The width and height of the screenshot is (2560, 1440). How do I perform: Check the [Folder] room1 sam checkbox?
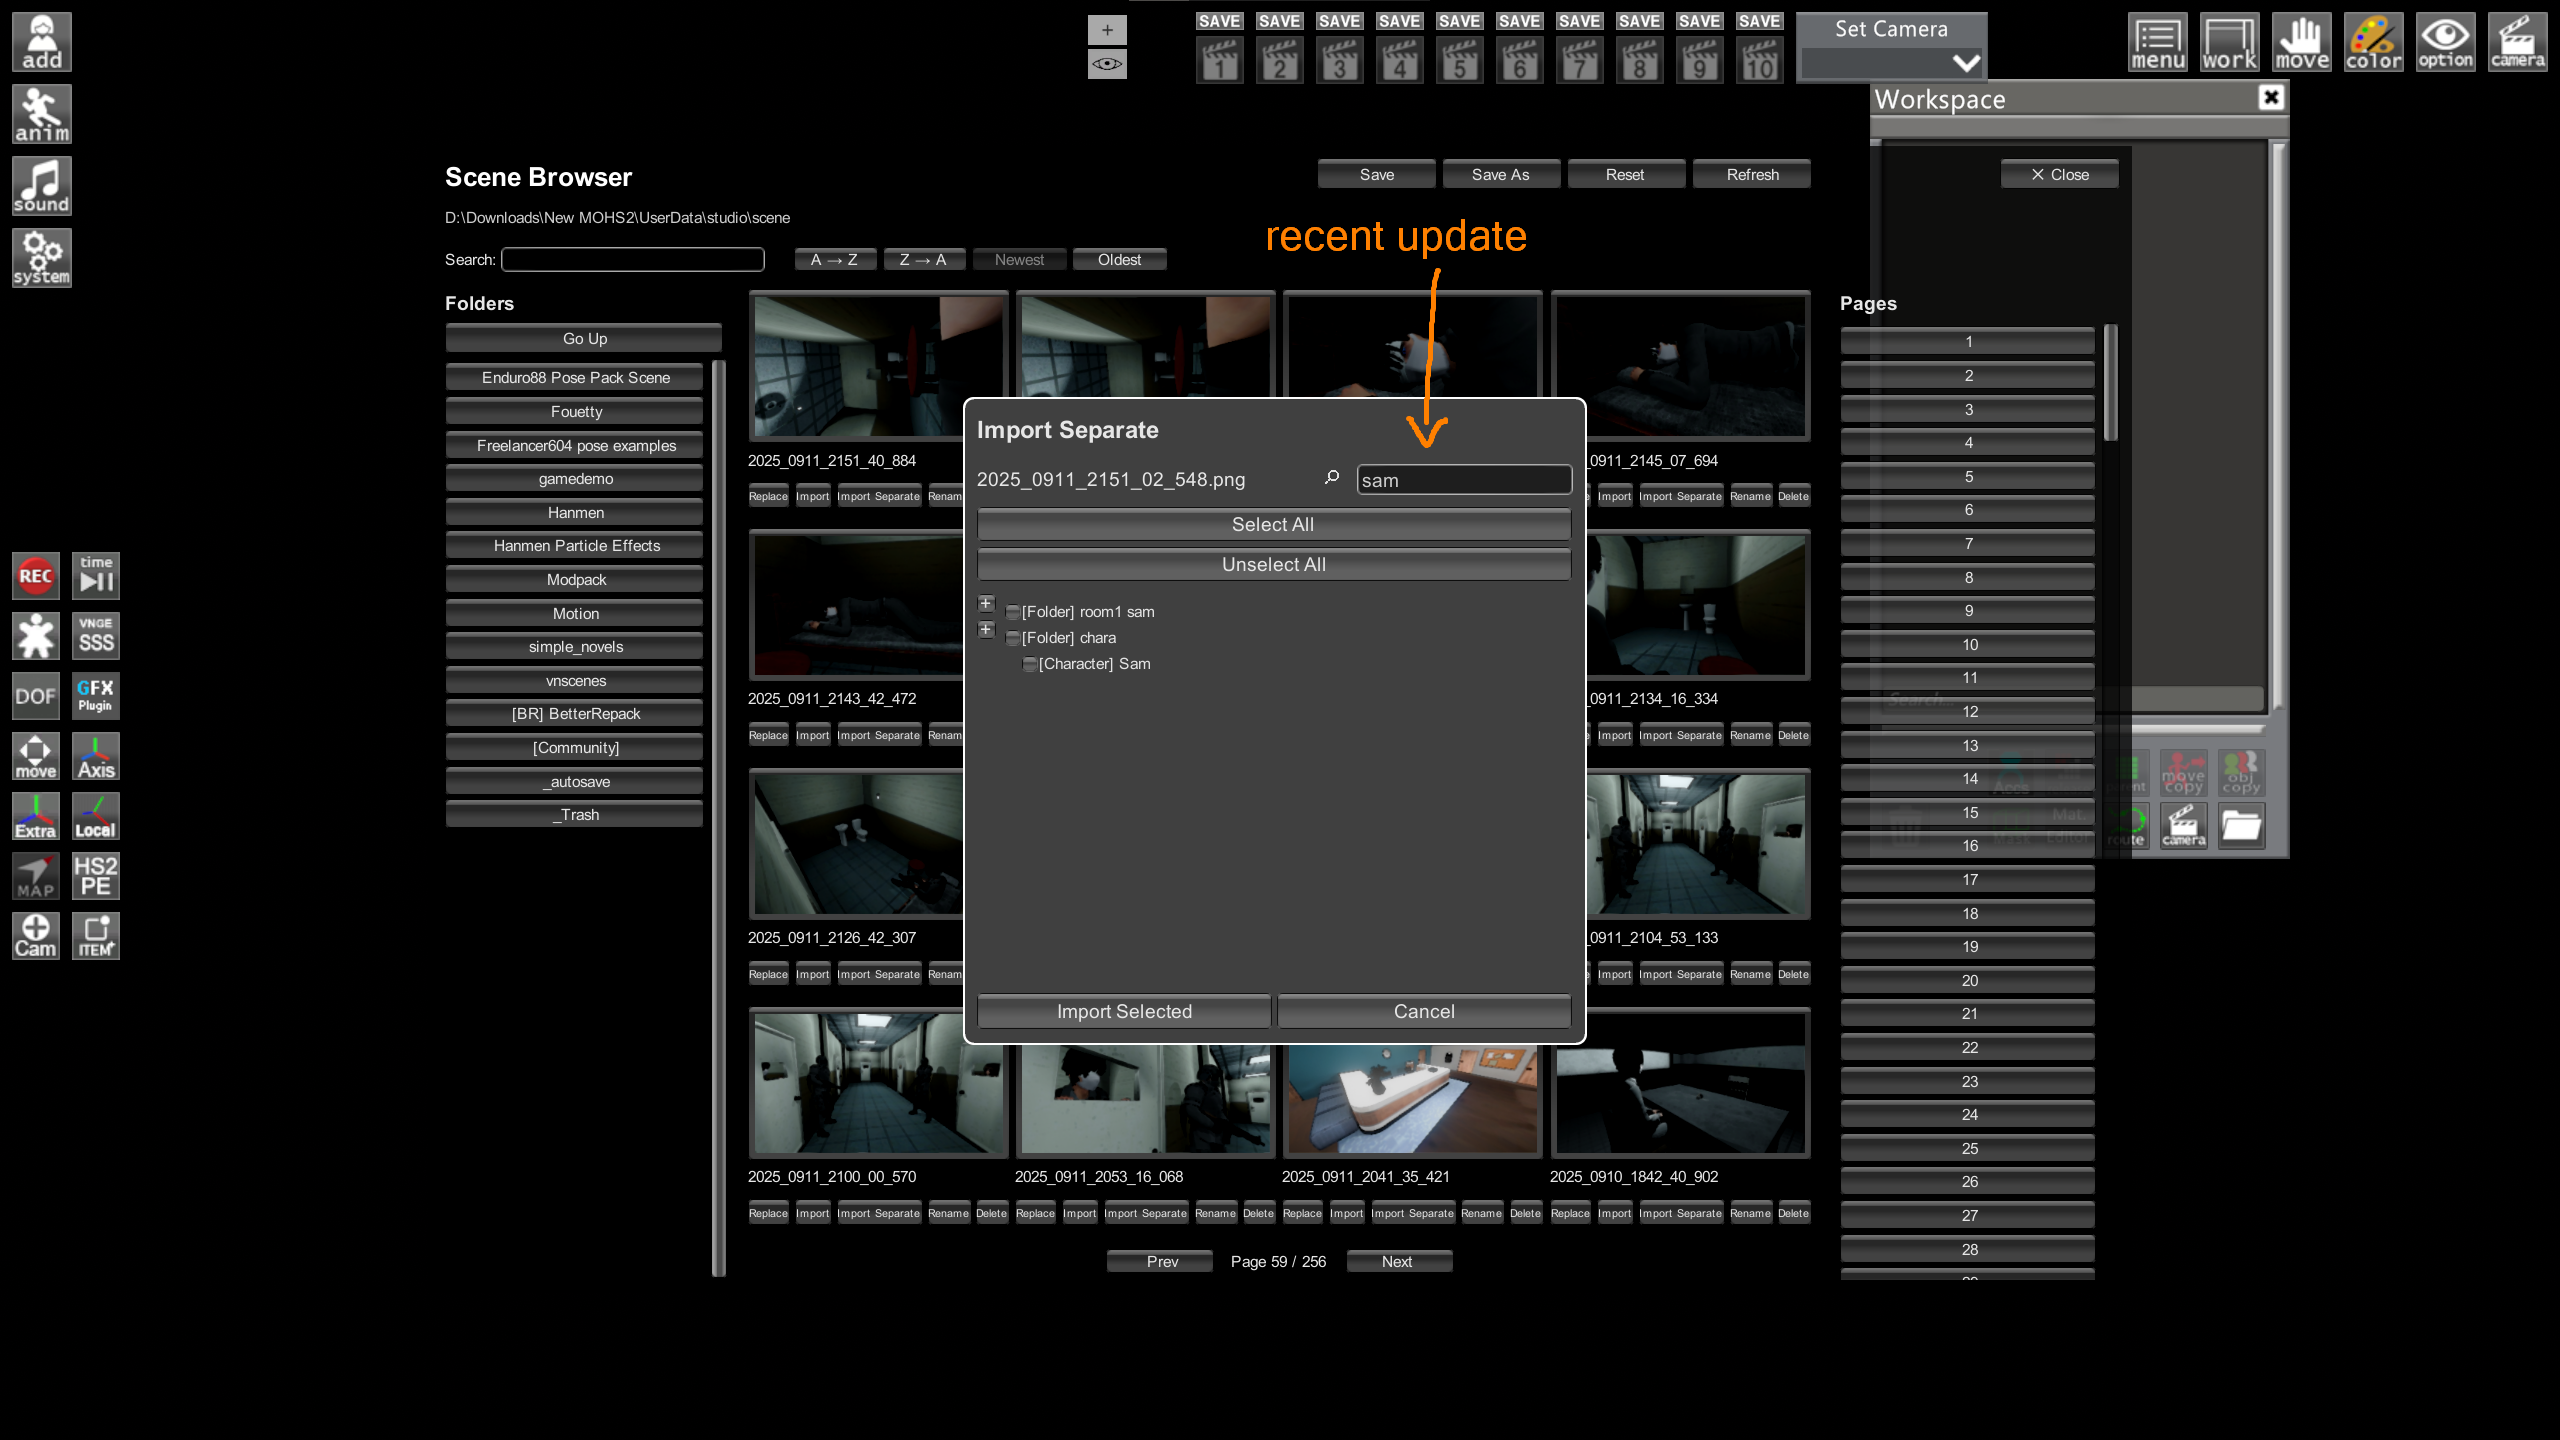[x=1012, y=612]
